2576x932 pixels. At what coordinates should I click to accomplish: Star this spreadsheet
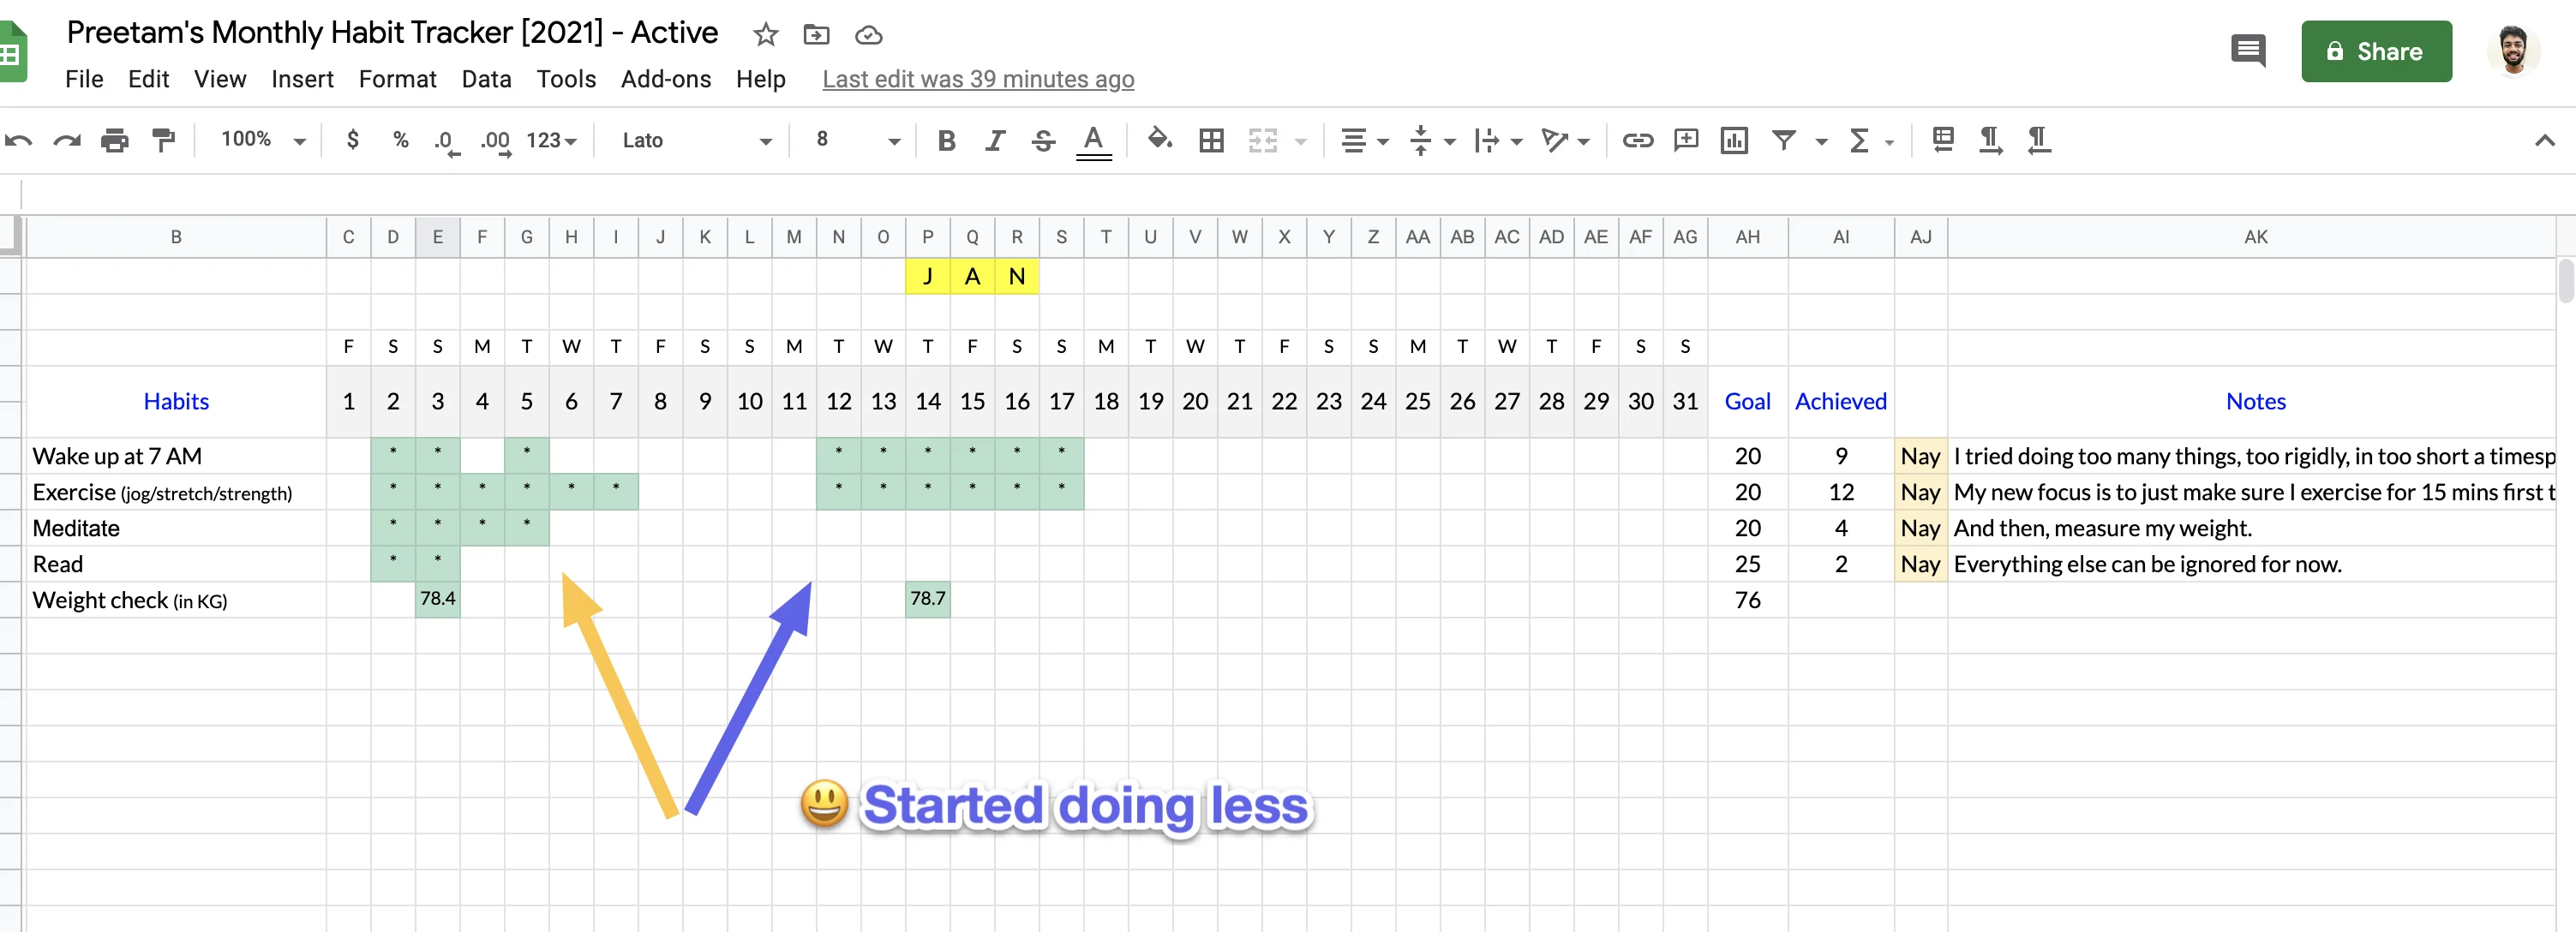click(765, 35)
